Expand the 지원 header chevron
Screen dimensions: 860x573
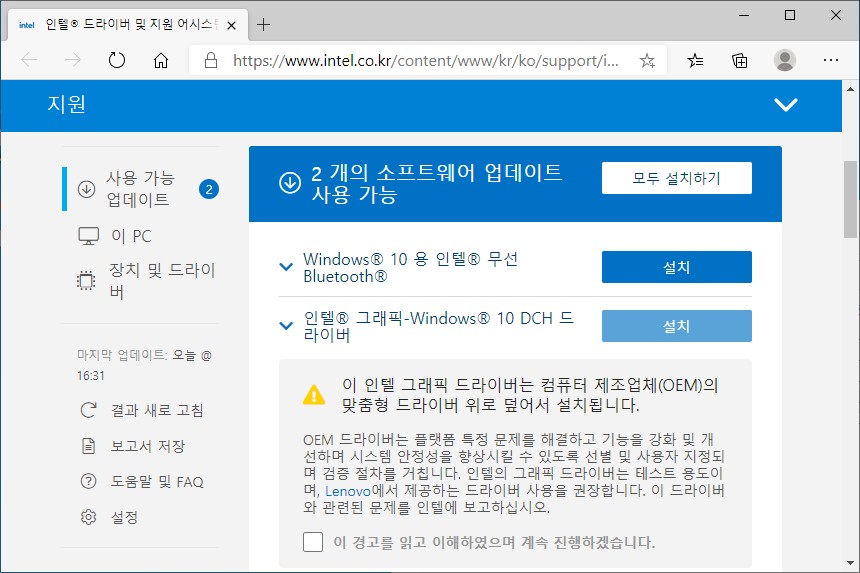[785, 105]
